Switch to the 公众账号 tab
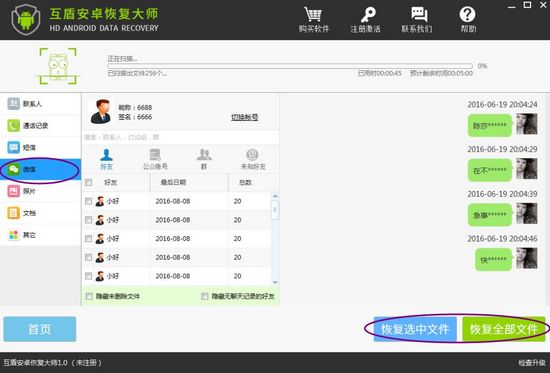This screenshot has height=373, width=550. coord(155,159)
